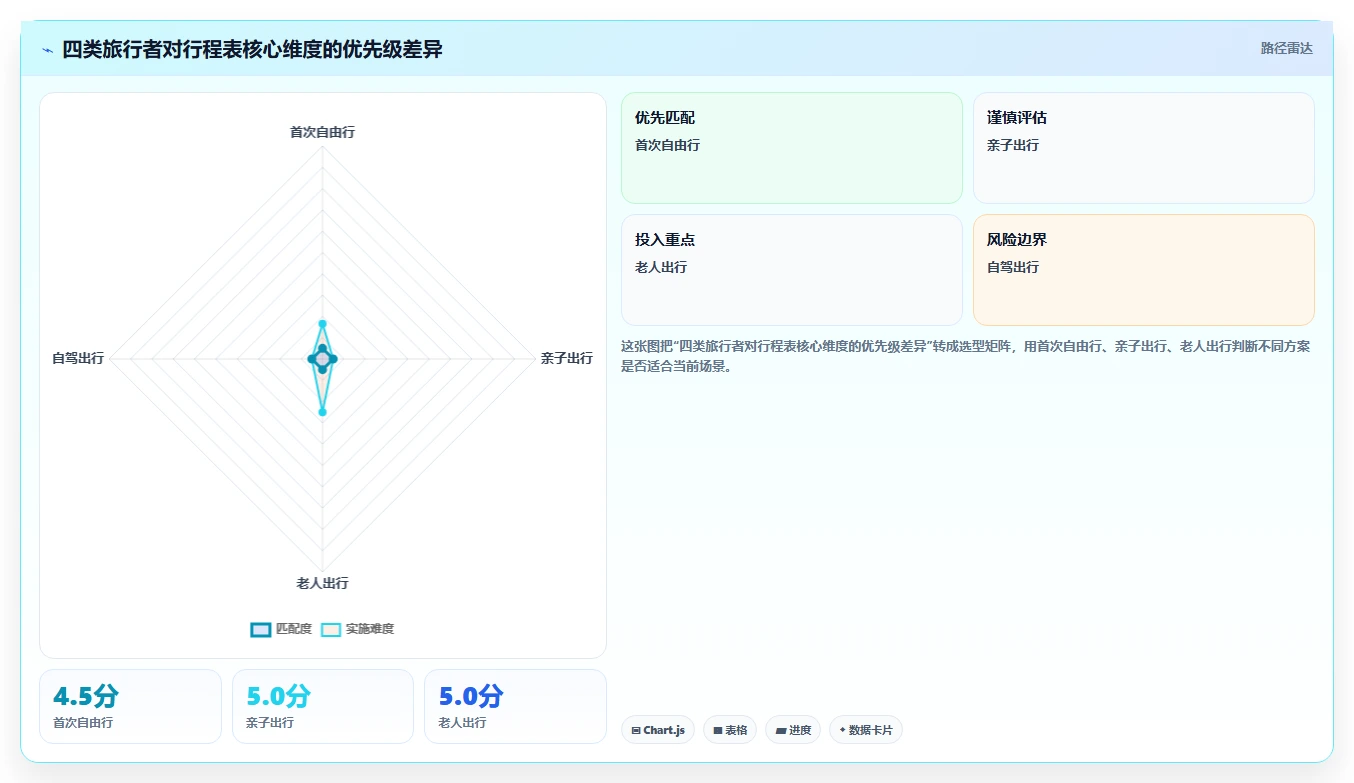Click 首次自由行 text in 优先匹配 card
The height and width of the screenshot is (783, 1354).
667,145
